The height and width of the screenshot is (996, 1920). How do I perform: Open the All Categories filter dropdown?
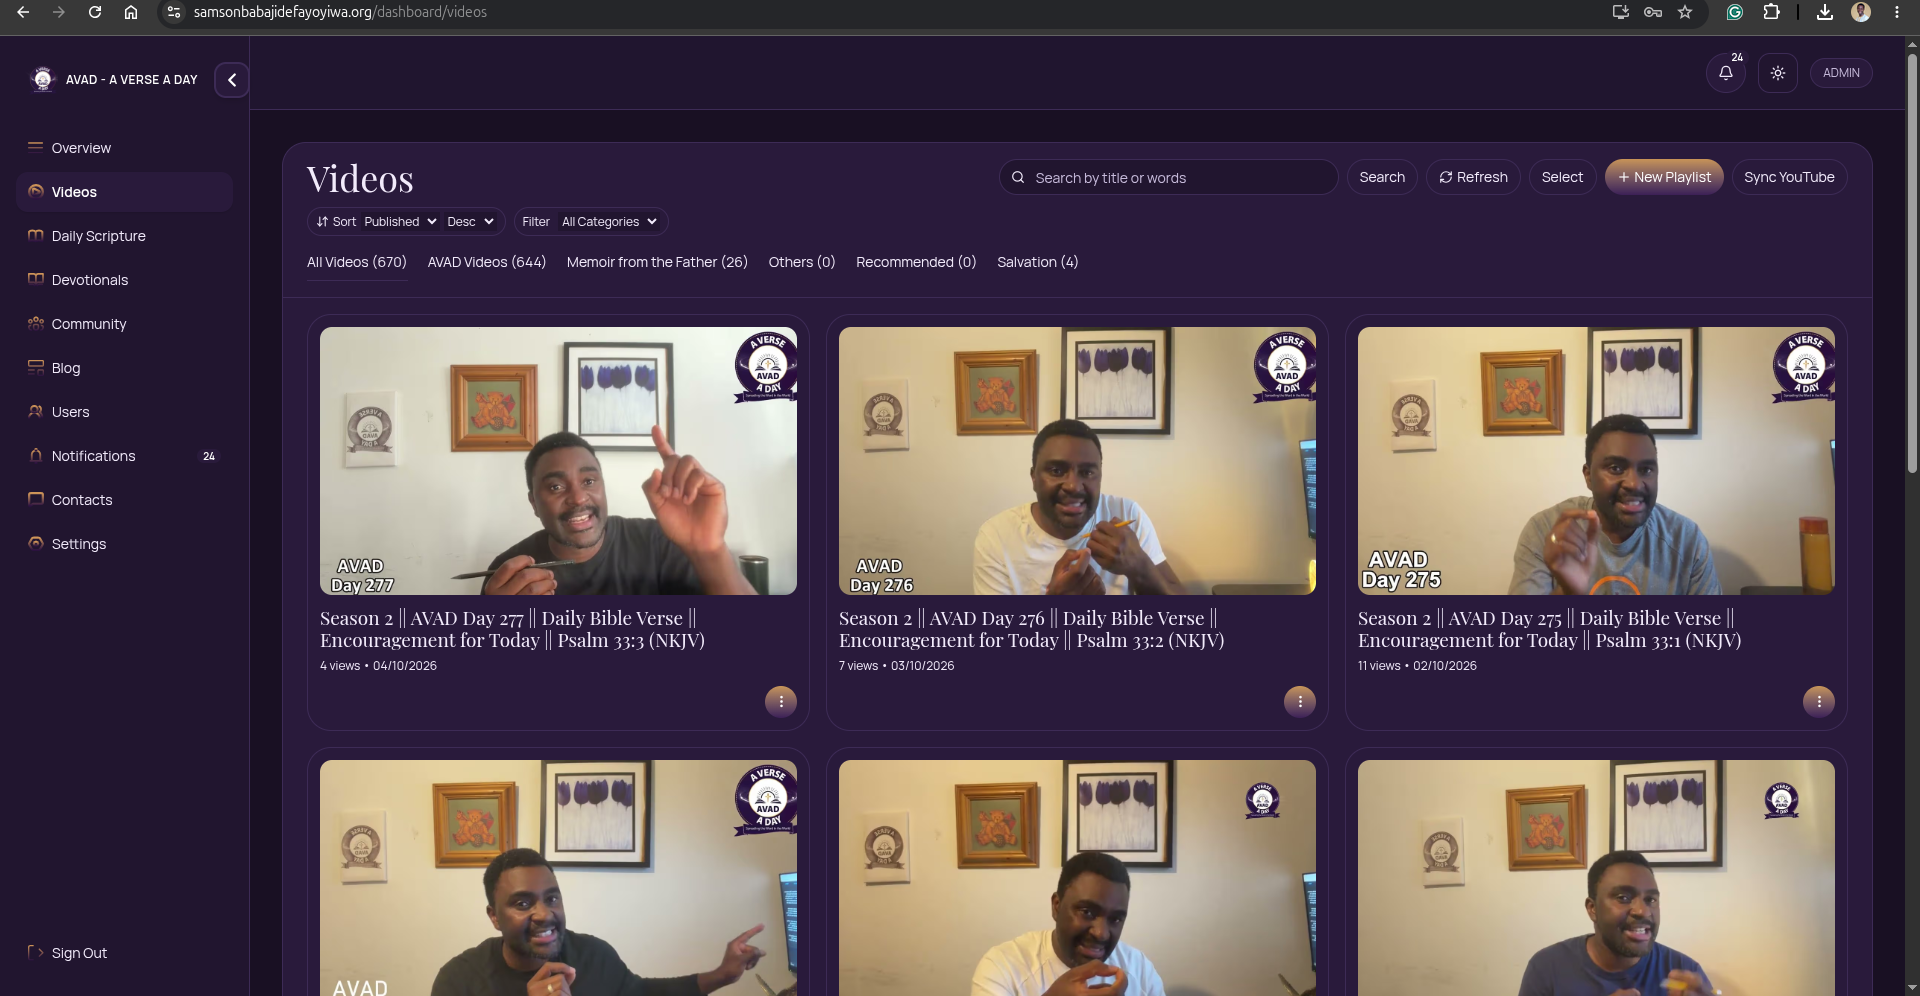[609, 222]
